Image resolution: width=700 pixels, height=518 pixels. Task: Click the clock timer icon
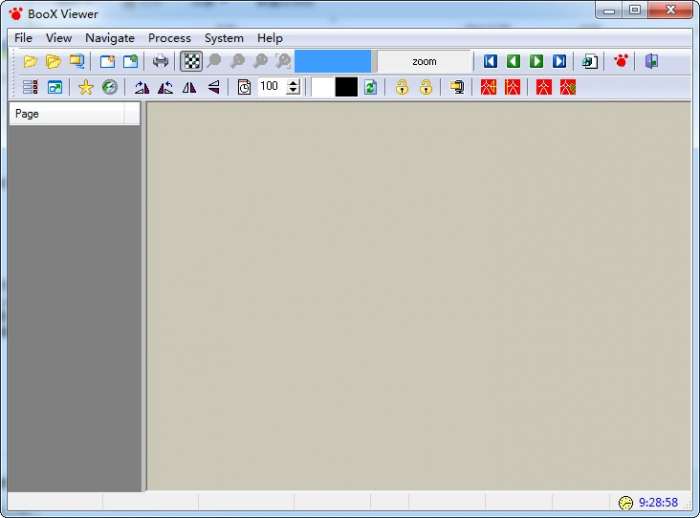[x=244, y=87]
